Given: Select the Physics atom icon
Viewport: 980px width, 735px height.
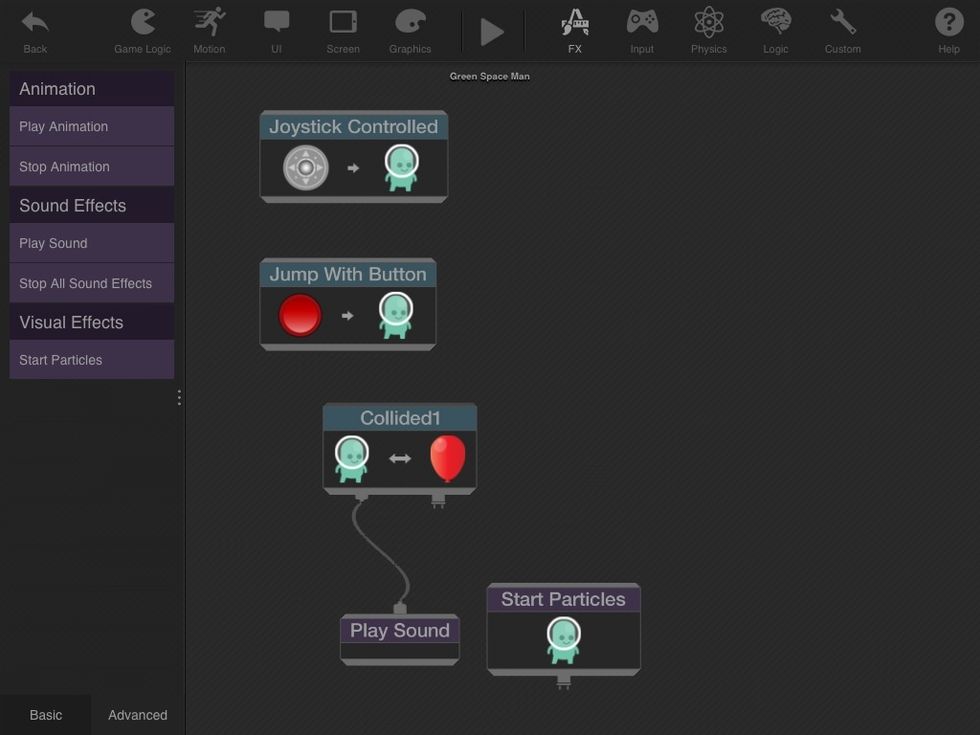Looking at the screenshot, I should 709,24.
